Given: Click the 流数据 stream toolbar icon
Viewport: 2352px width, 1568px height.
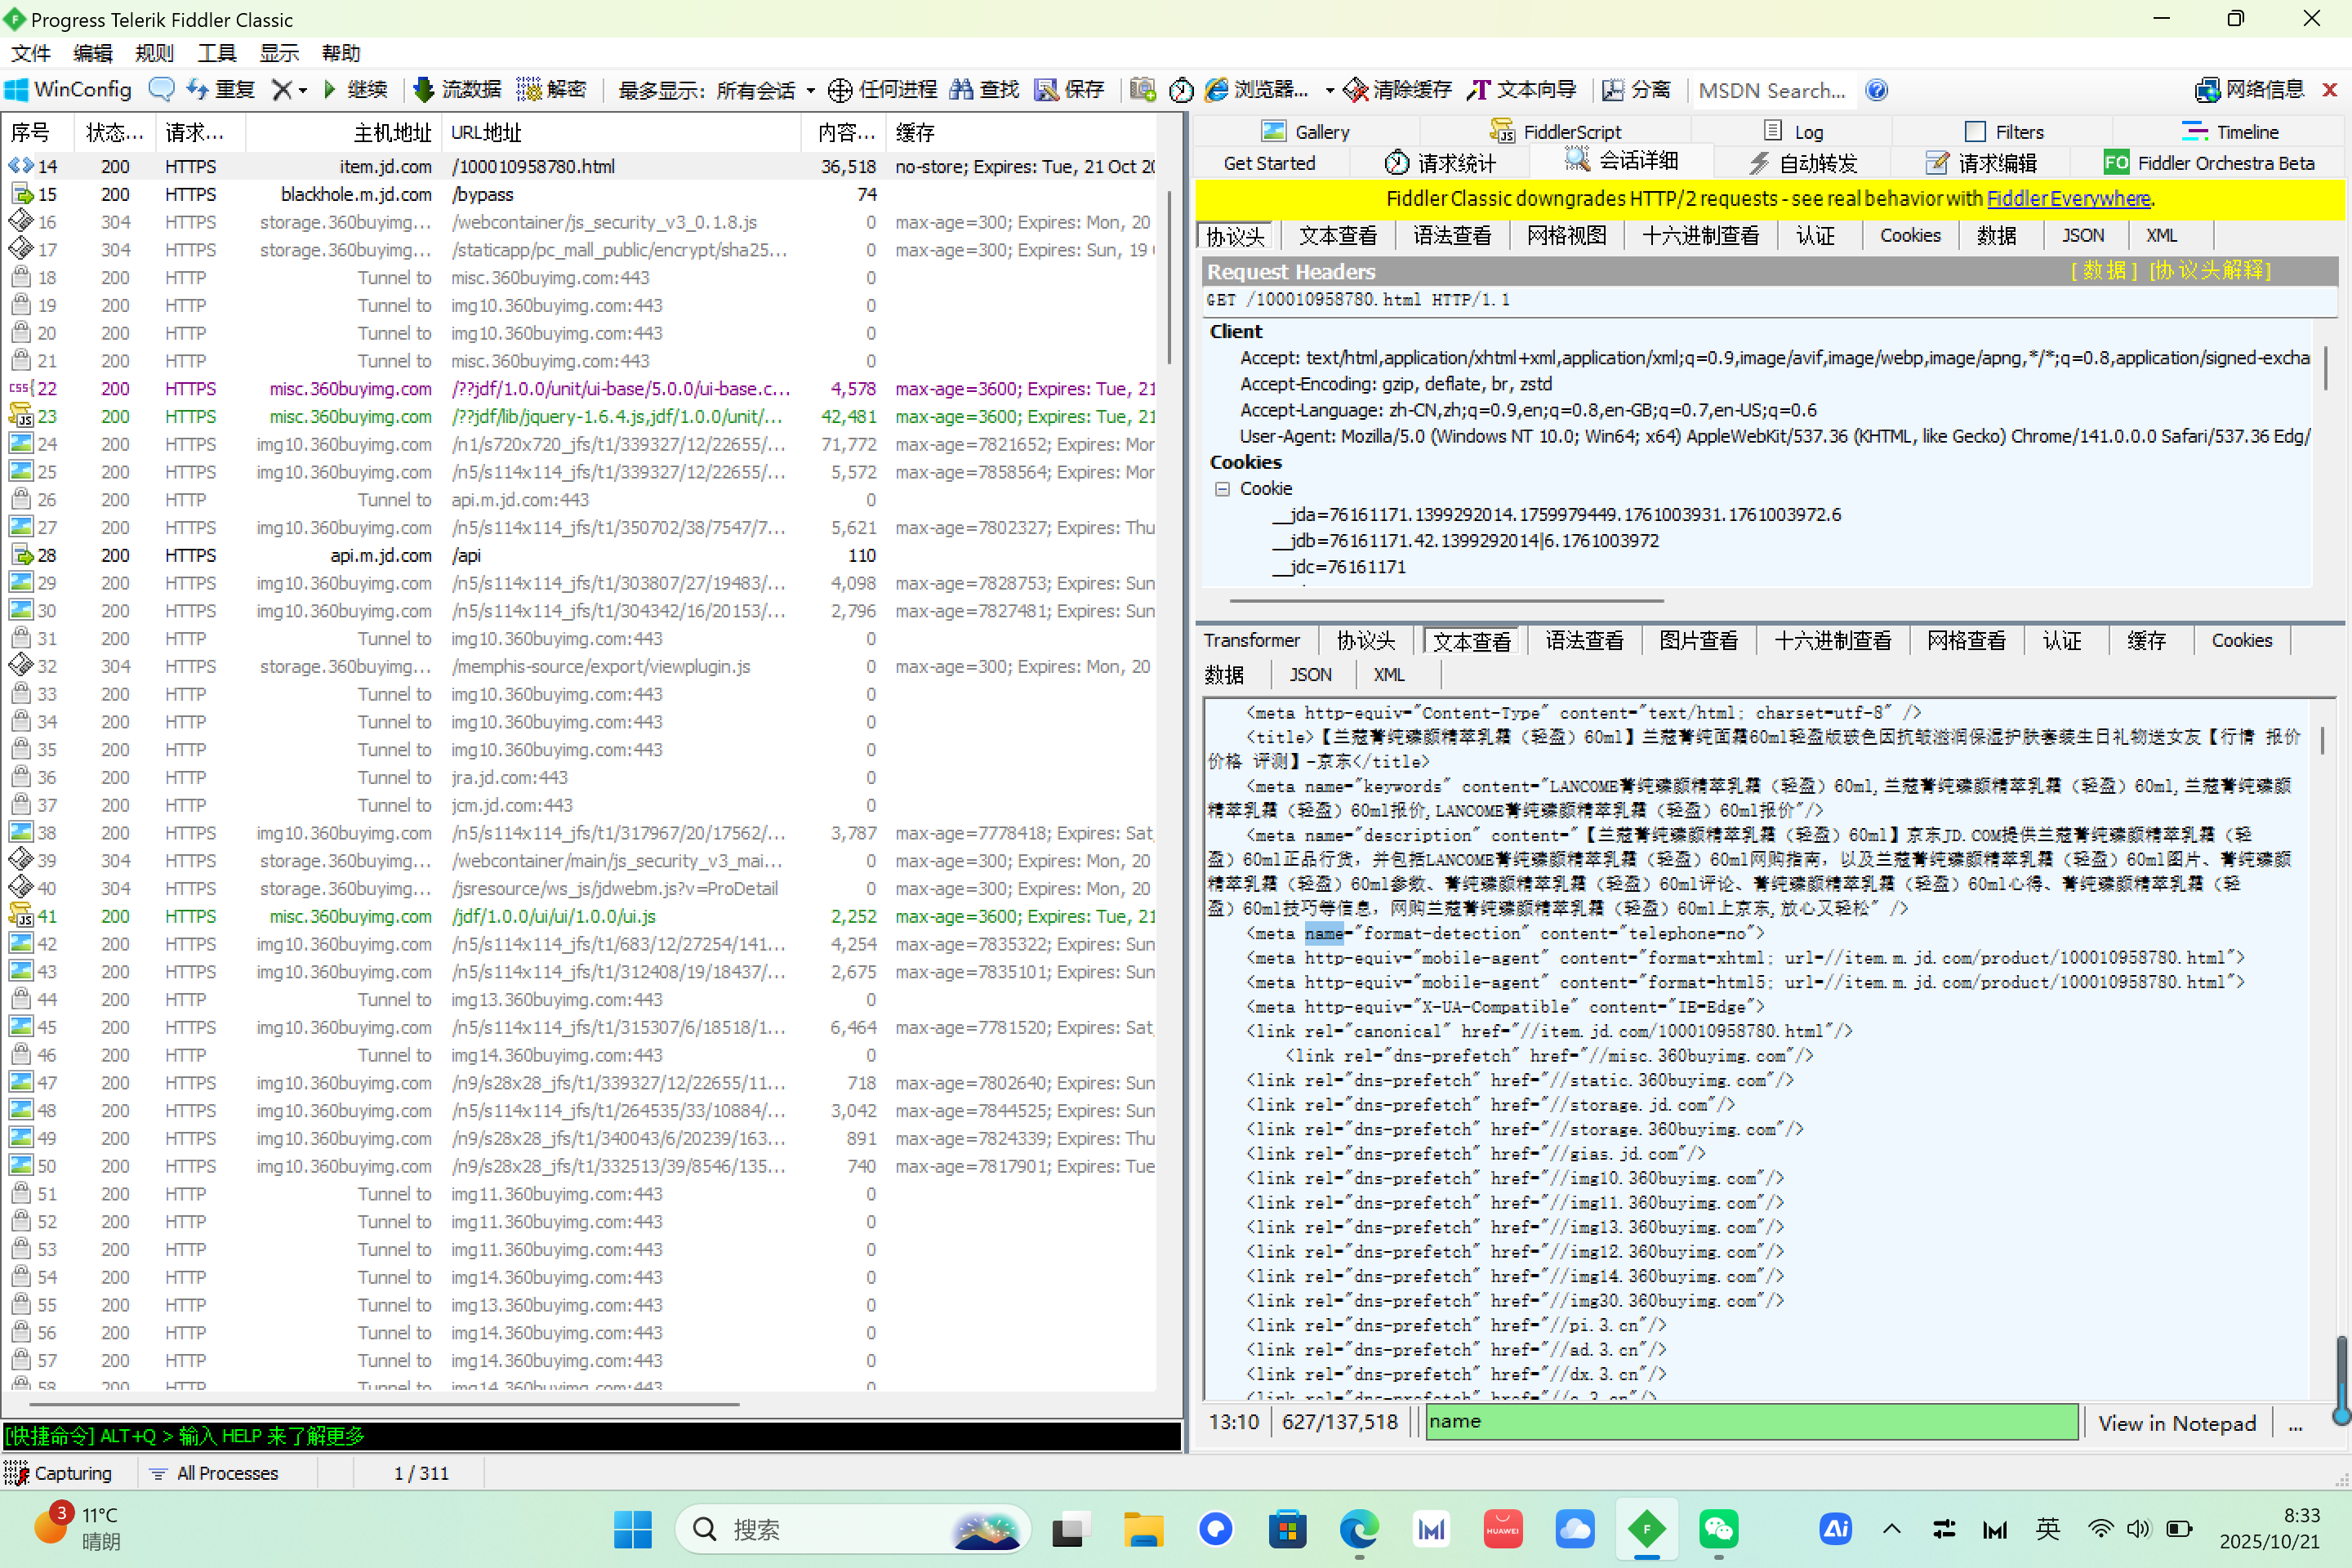Looking at the screenshot, I should (424, 90).
